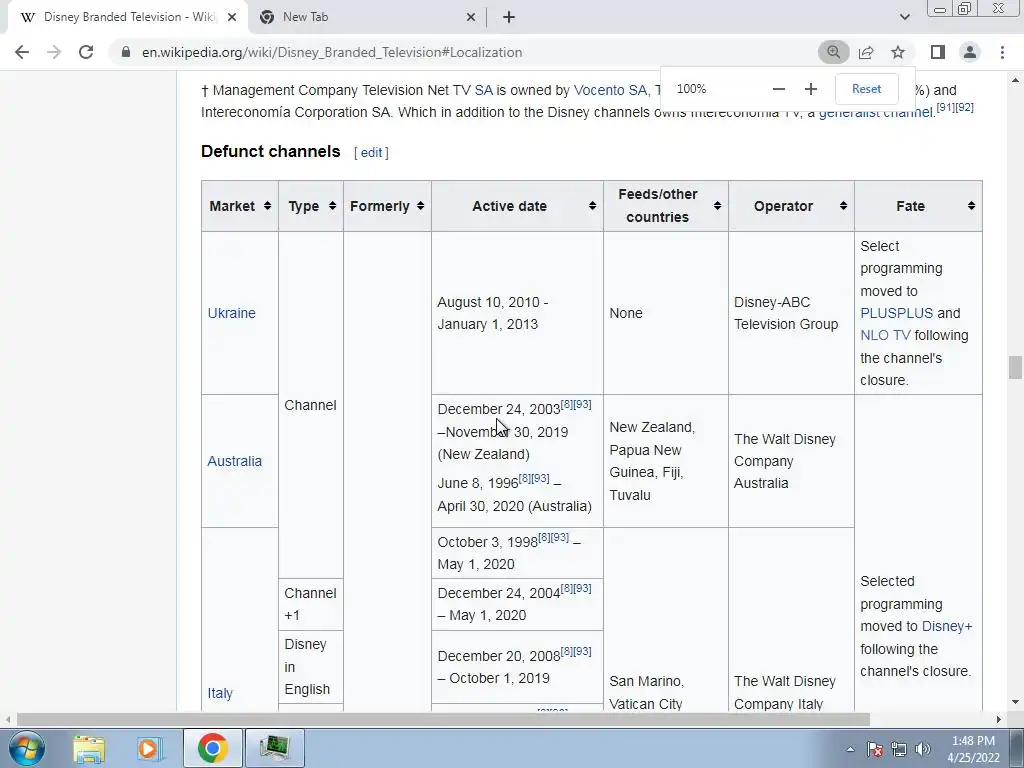Open the SA link after Net TV
Viewport: 1024px width, 768px height.
(483, 90)
